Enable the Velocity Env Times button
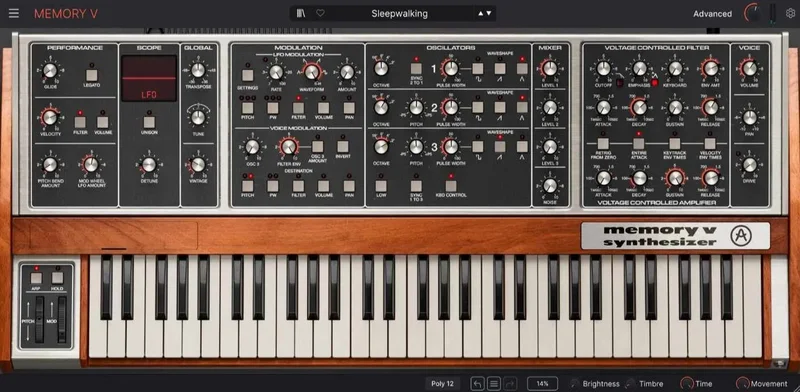This screenshot has width=800, height=392. coord(710,144)
